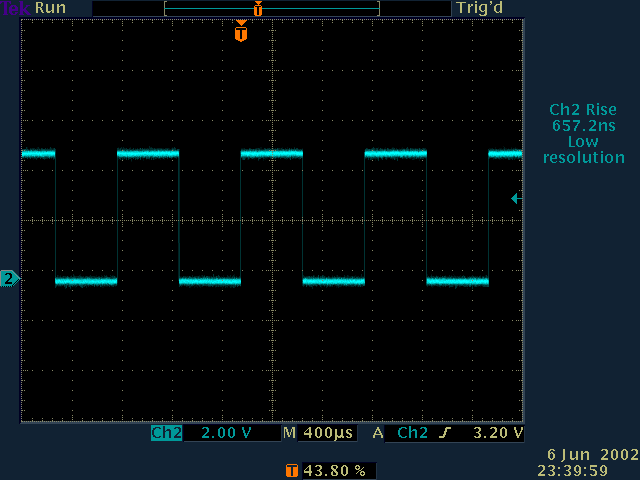
Task: Click the channel 2 ground reference marker
Action: click(10, 278)
